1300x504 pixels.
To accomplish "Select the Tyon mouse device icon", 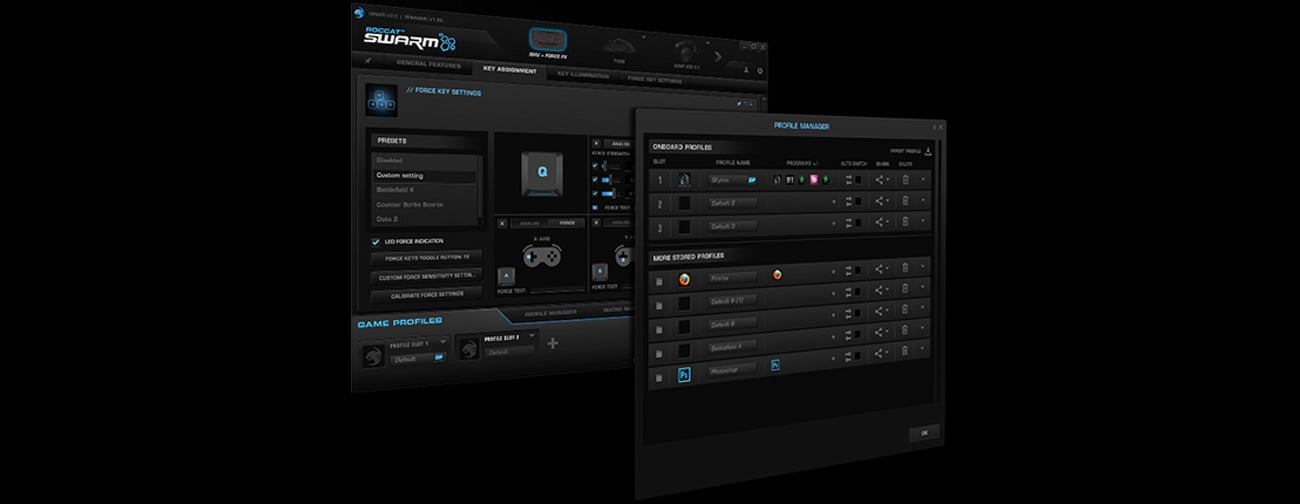I will [619, 47].
